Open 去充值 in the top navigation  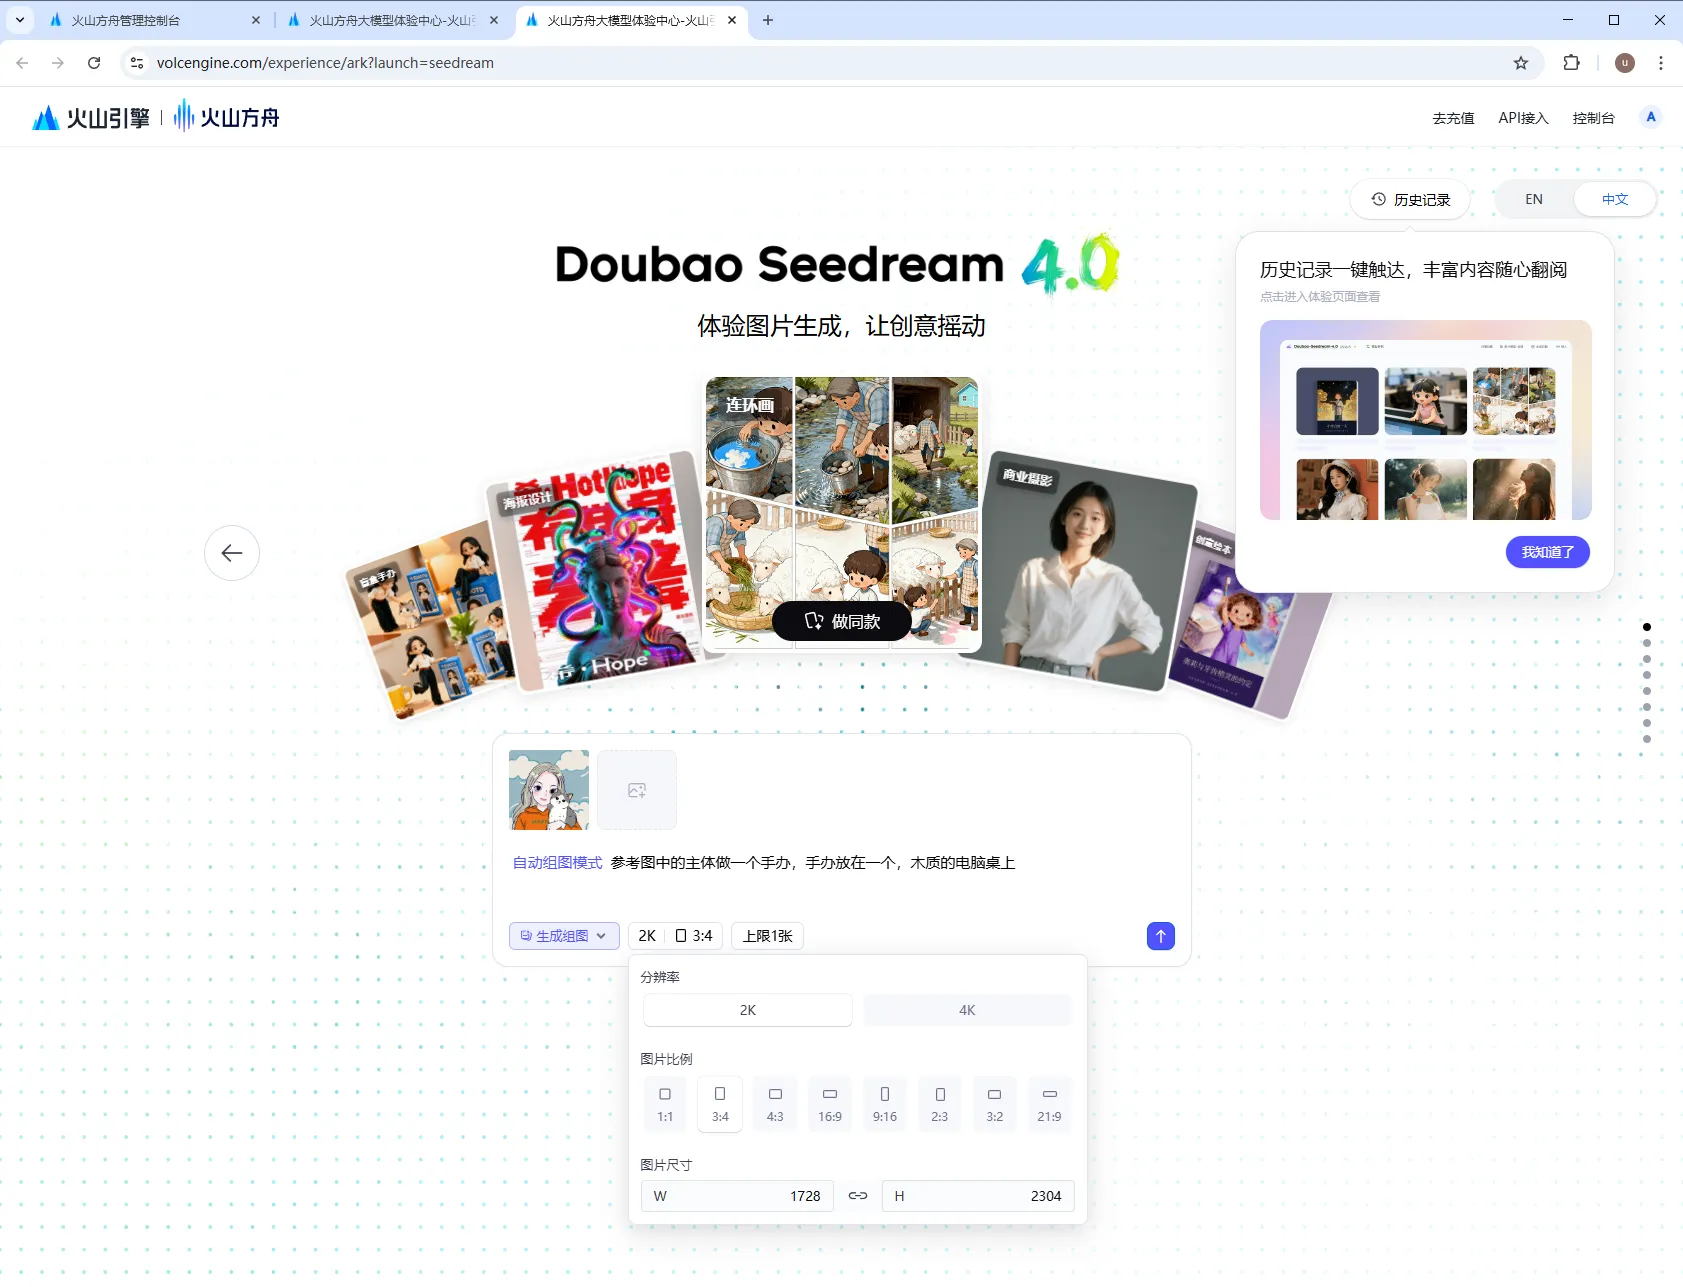tap(1453, 118)
